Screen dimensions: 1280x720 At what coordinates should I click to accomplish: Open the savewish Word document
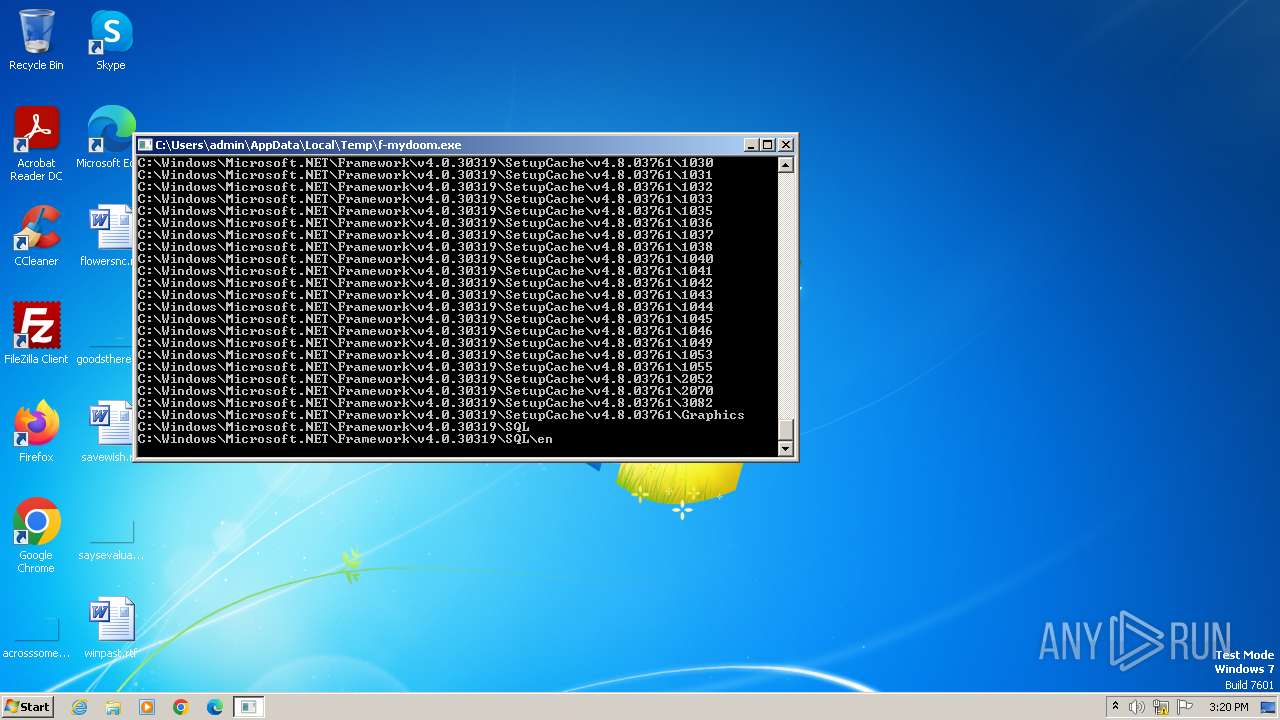click(x=105, y=432)
